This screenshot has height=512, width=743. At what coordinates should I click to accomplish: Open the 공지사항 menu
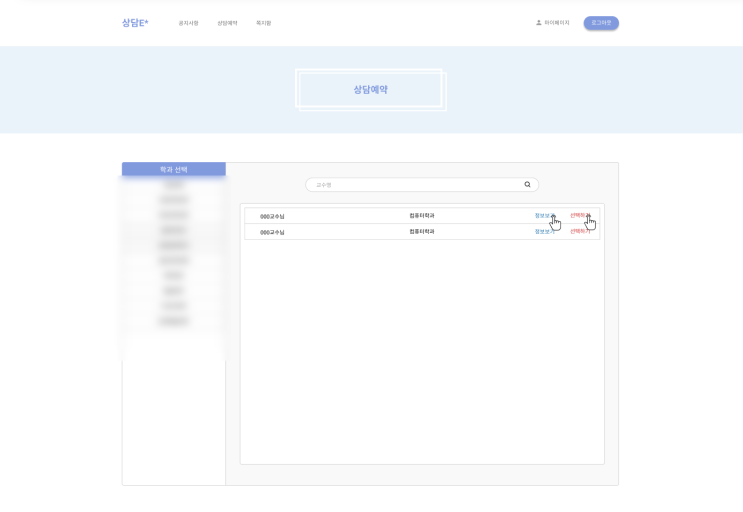188,23
